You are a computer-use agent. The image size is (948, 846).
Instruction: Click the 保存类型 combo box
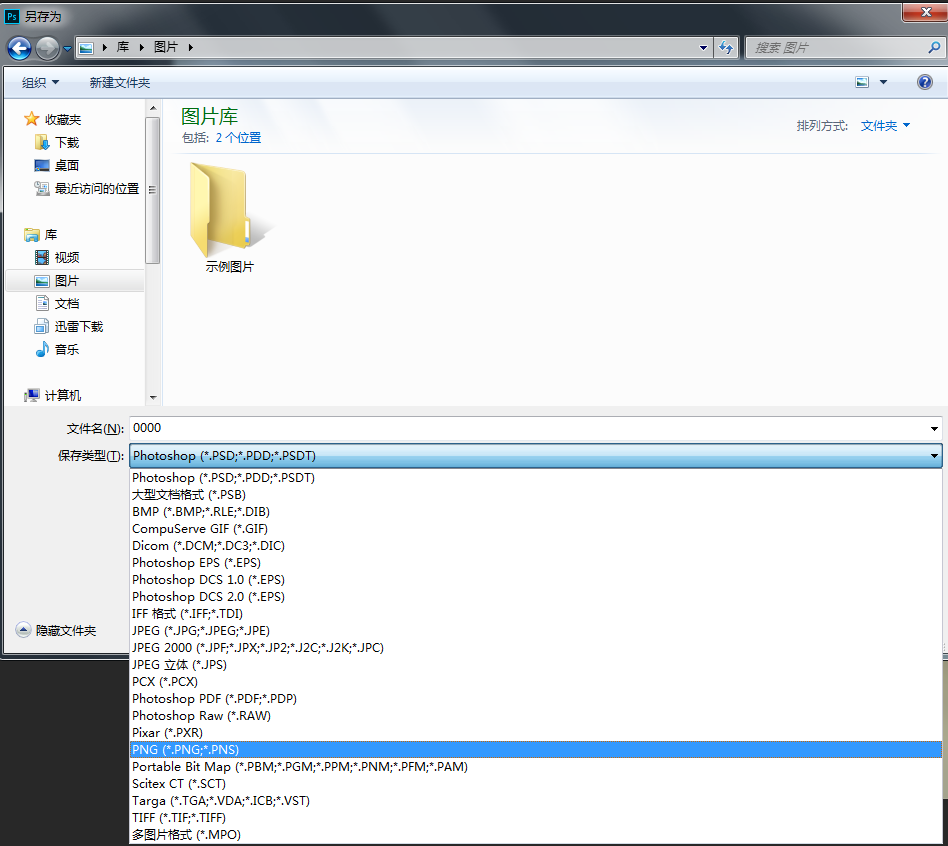coord(536,455)
